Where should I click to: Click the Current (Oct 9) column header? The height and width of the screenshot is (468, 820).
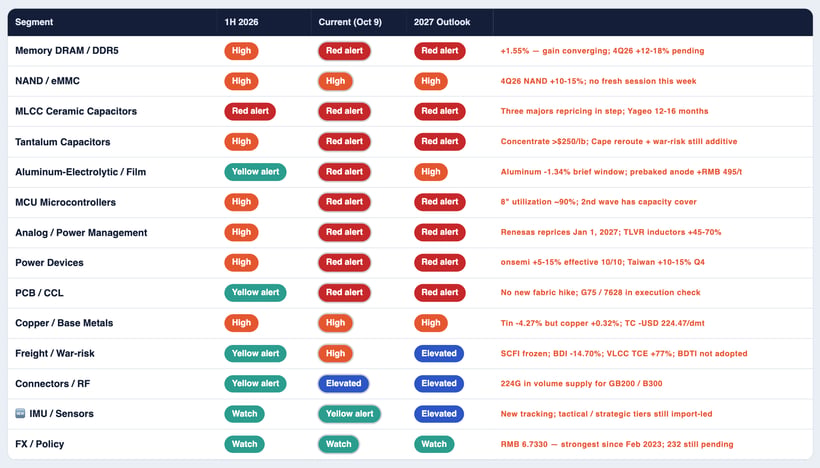[350, 22]
